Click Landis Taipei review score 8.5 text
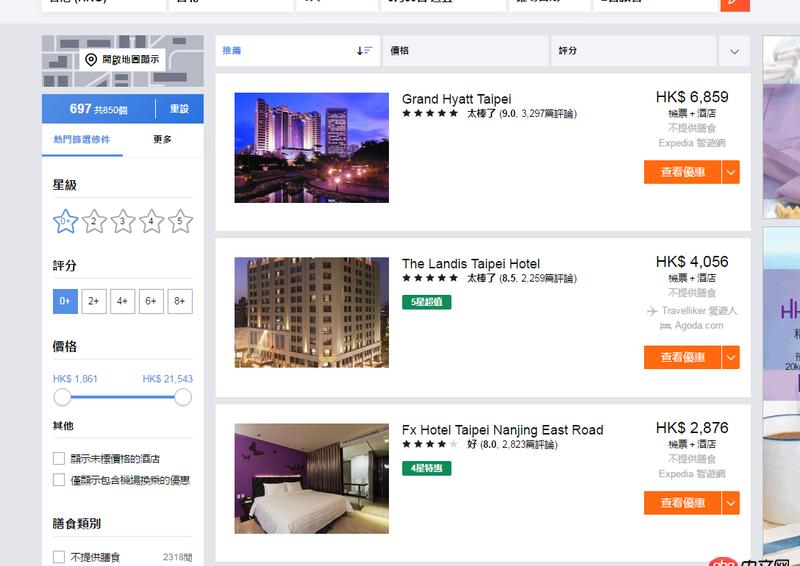The image size is (800, 566). click(509, 278)
